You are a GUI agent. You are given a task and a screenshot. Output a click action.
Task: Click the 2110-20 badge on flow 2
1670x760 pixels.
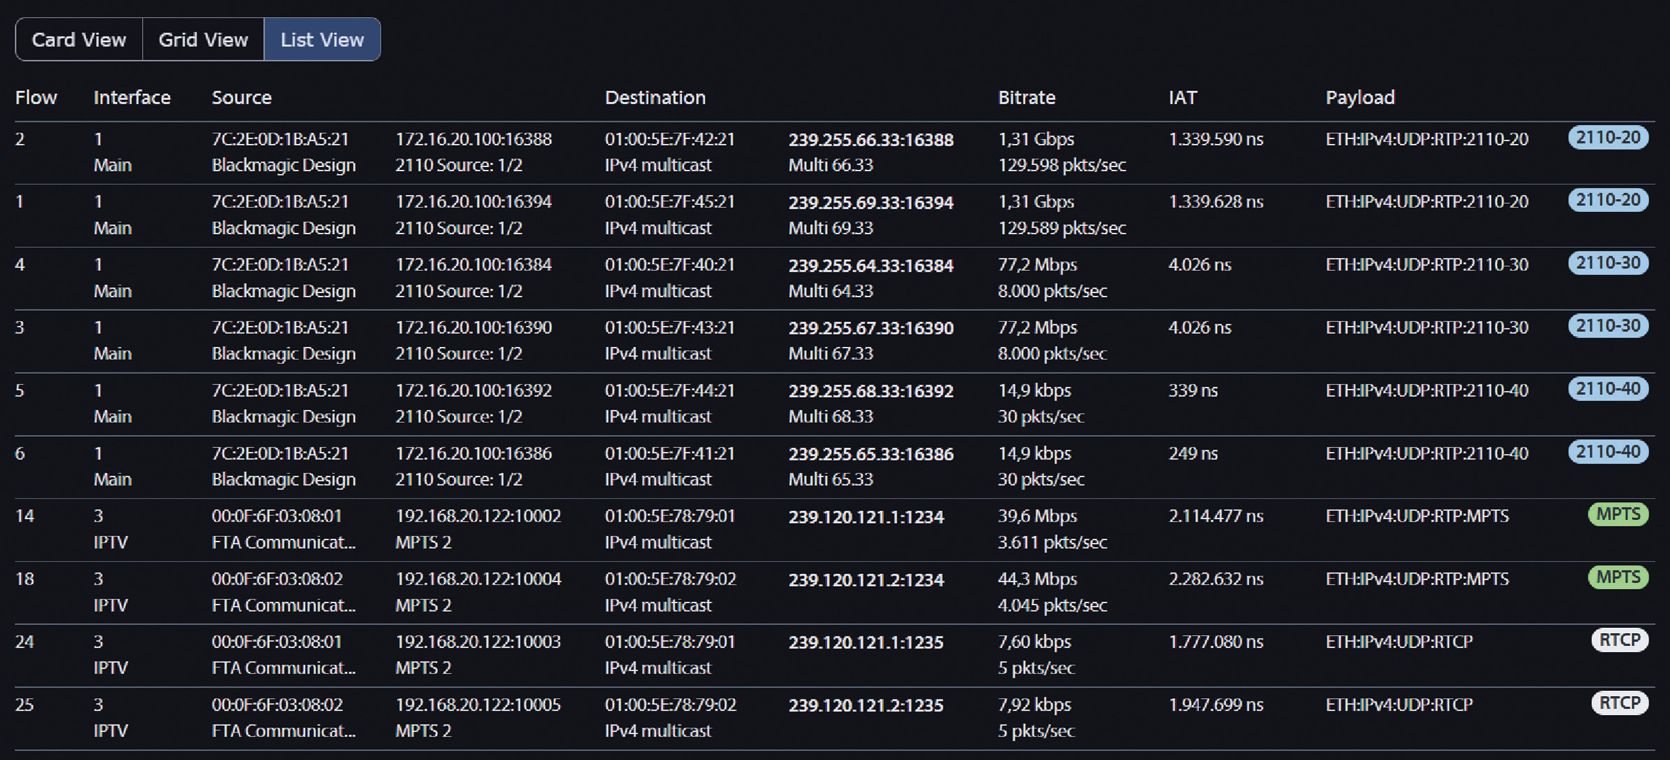click(1607, 138)
